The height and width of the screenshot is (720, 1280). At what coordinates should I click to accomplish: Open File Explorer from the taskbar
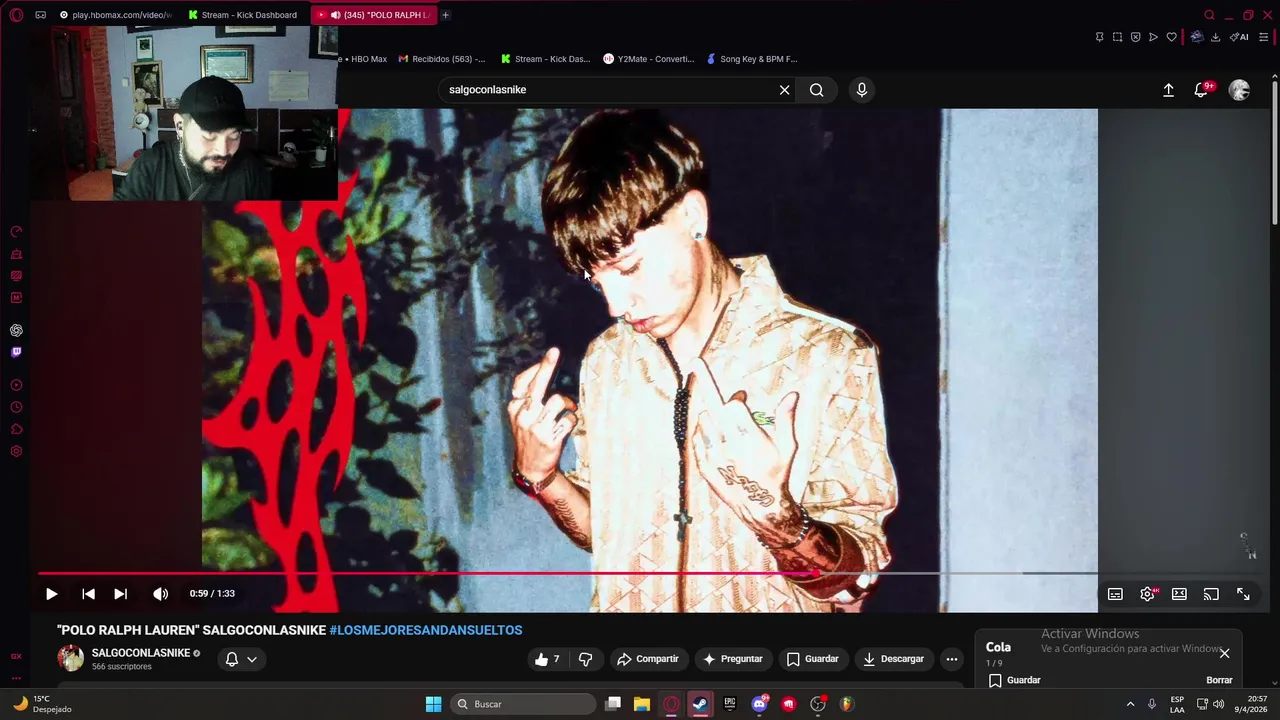(641, 704)
